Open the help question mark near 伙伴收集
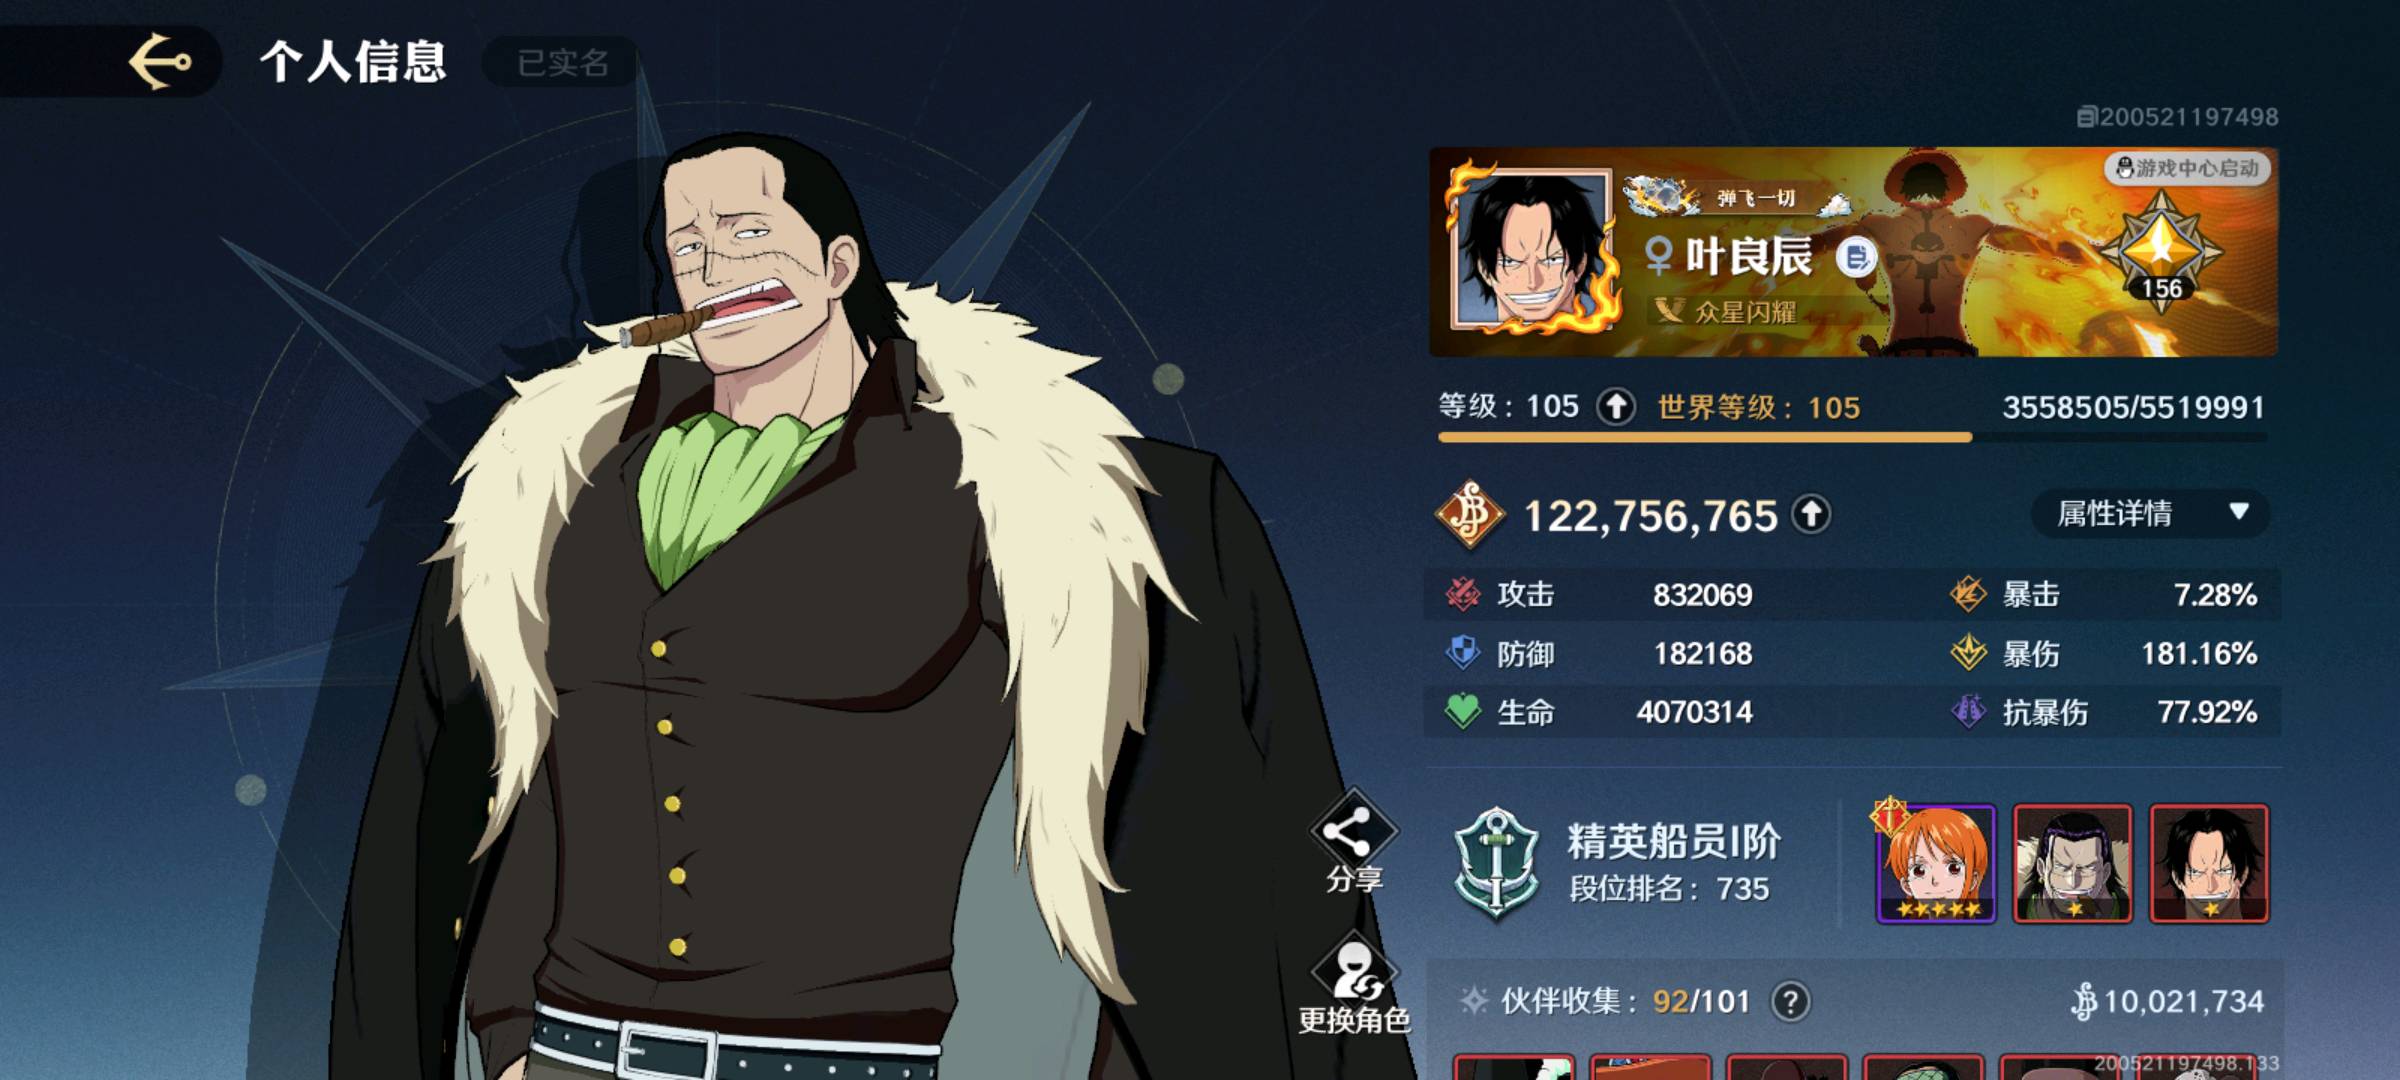2400x1080 pixels. 1790,1001
